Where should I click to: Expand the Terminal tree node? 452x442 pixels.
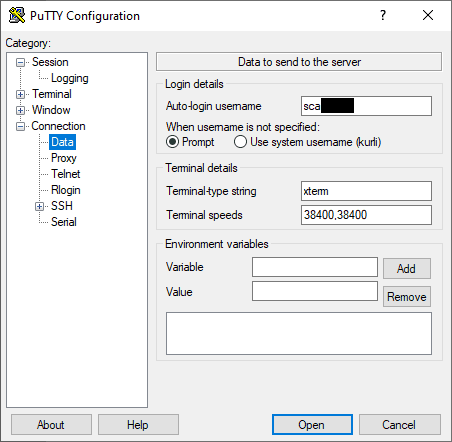[20, 94]
